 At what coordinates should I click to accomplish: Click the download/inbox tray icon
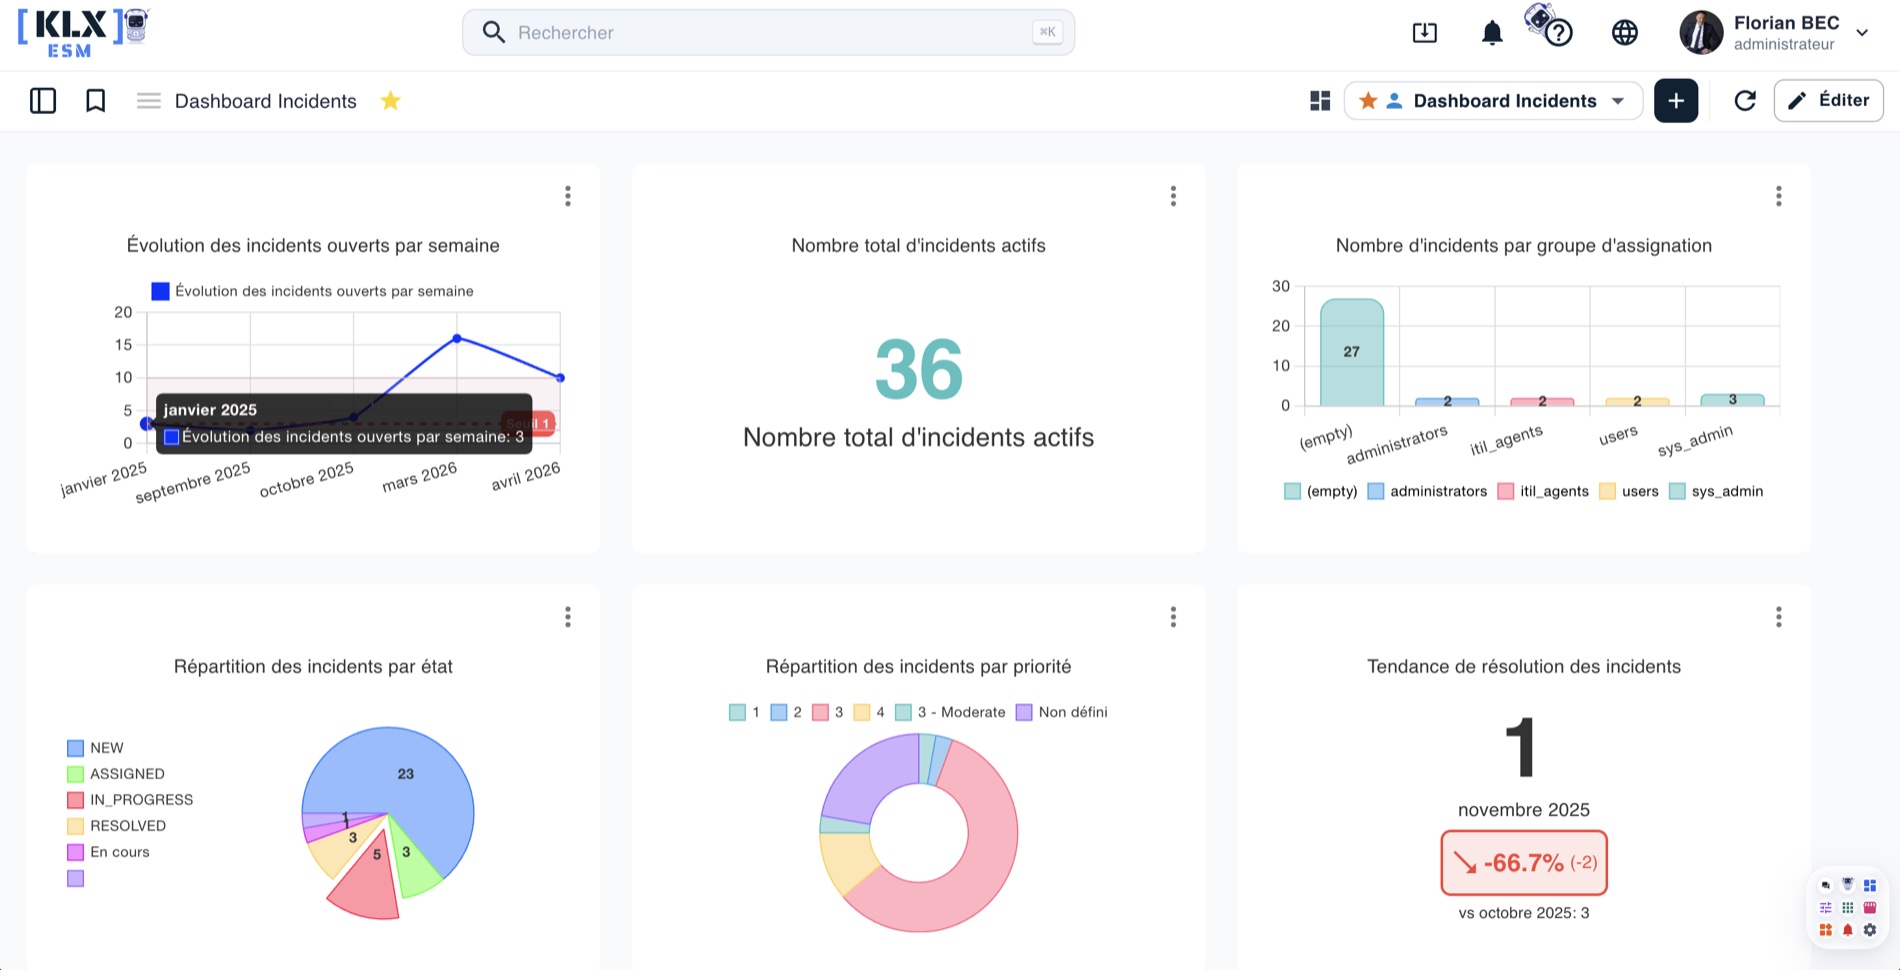pyautogui.click(x=1424, y=33)
